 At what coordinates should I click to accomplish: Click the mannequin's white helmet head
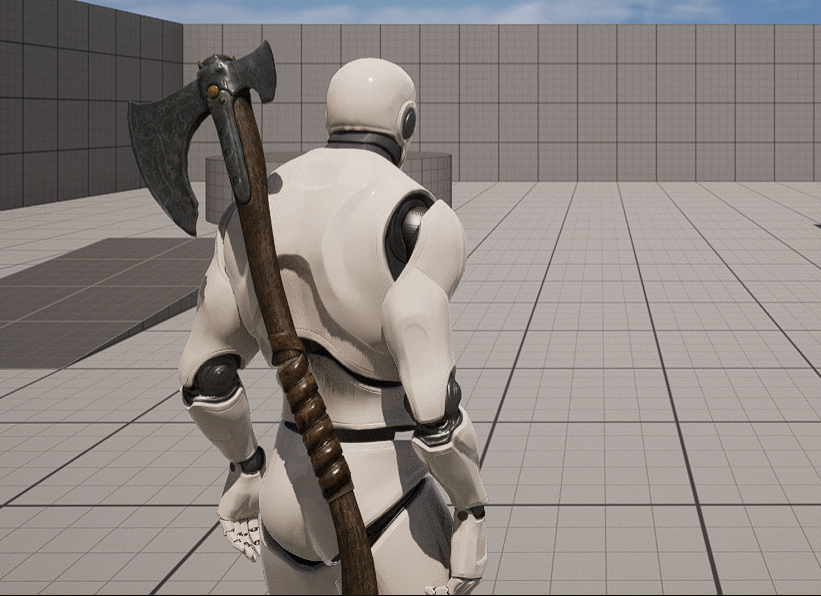[x=371, y=103]
